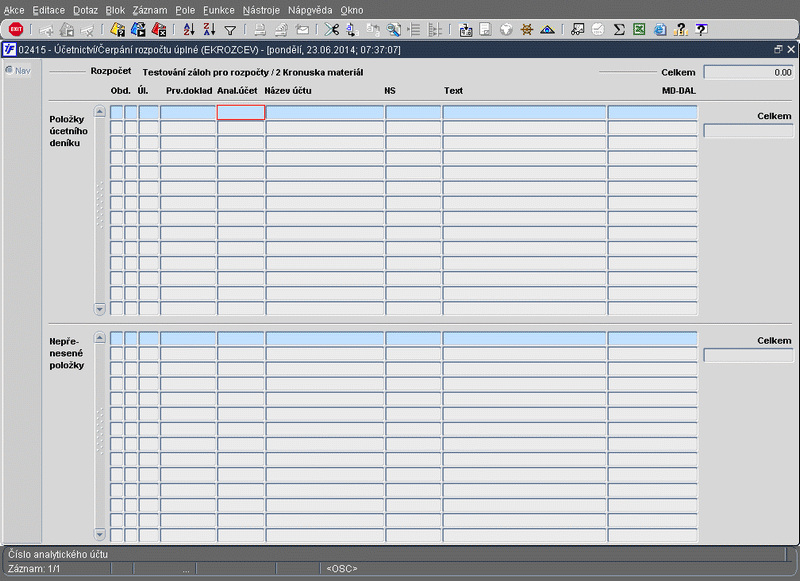Image resolution: width=800 pixels, height=581 pixels.
Task: Click NS field in highlighted deník row
Action: (x=413, y=113)
